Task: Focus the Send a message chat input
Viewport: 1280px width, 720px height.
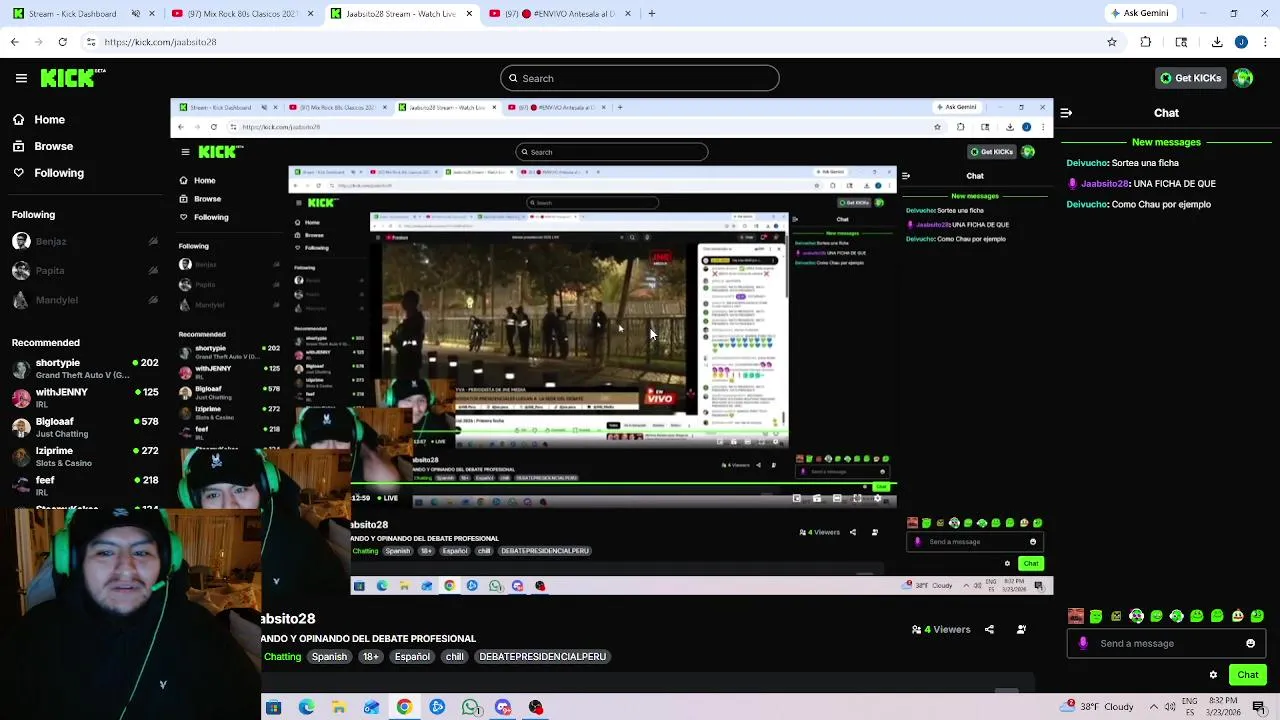Action: pos(1166,643)
